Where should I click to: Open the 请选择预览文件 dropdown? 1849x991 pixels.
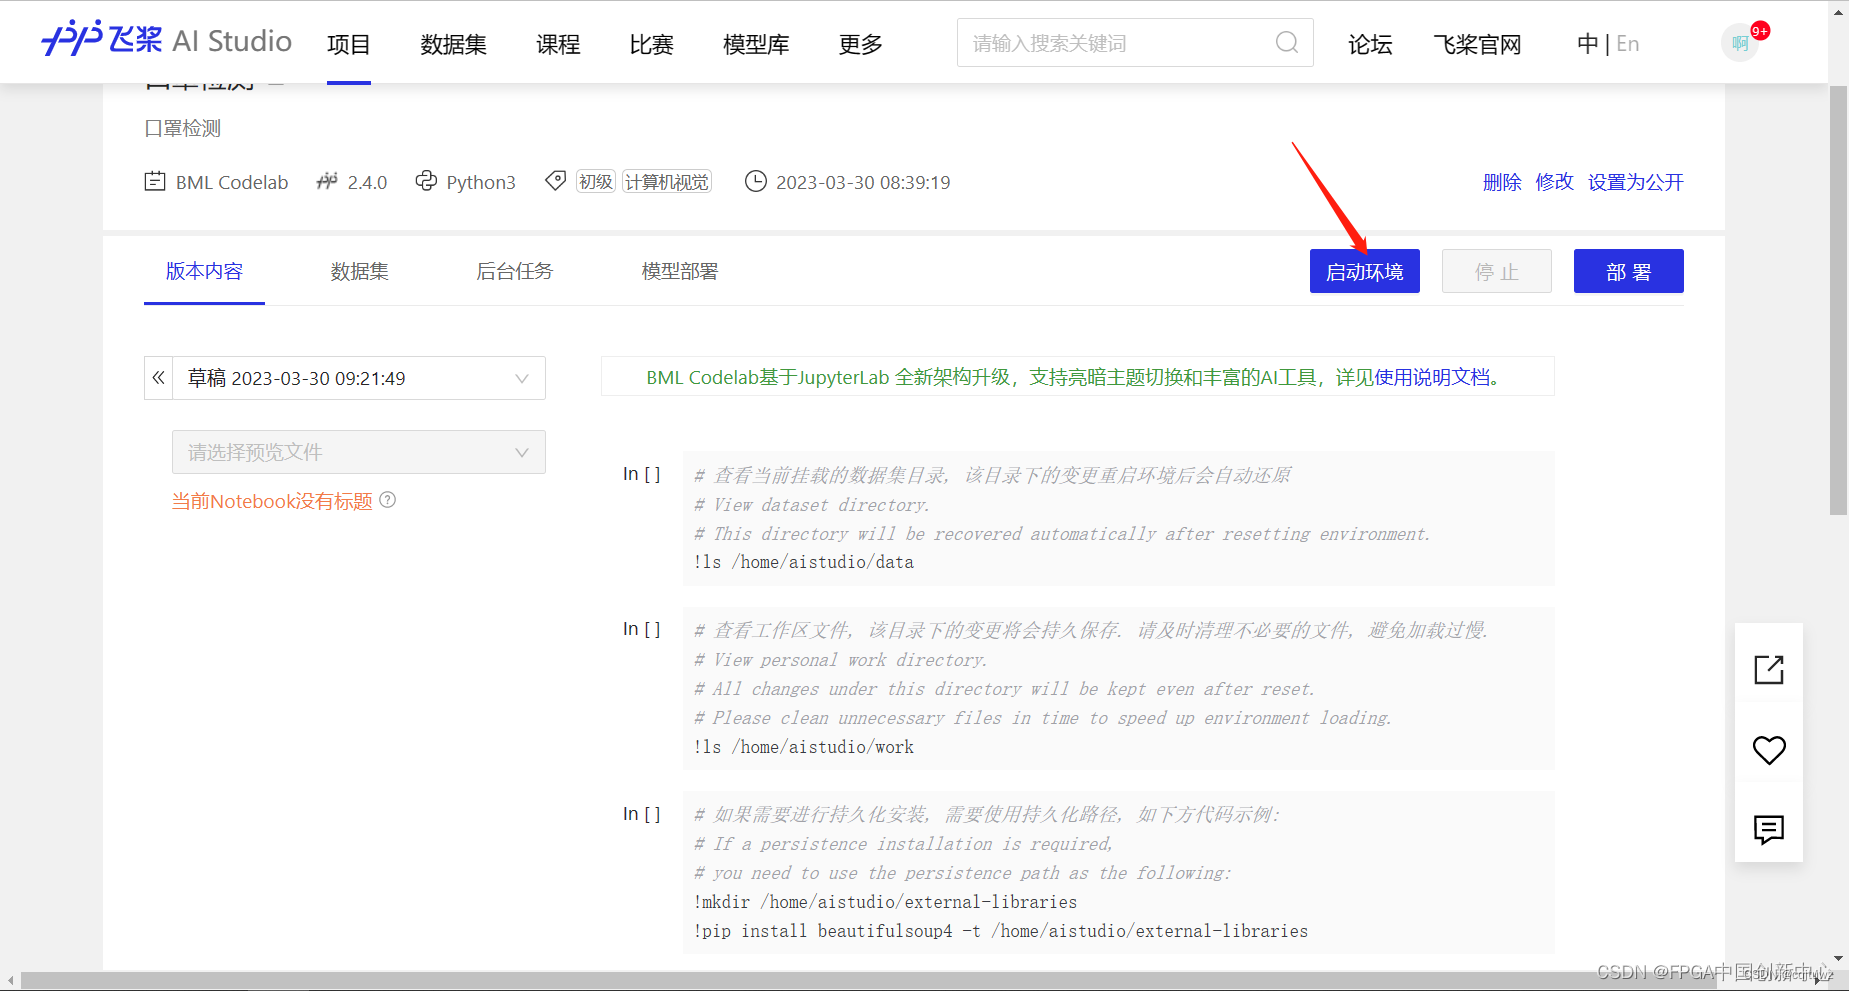coord(359,452)
